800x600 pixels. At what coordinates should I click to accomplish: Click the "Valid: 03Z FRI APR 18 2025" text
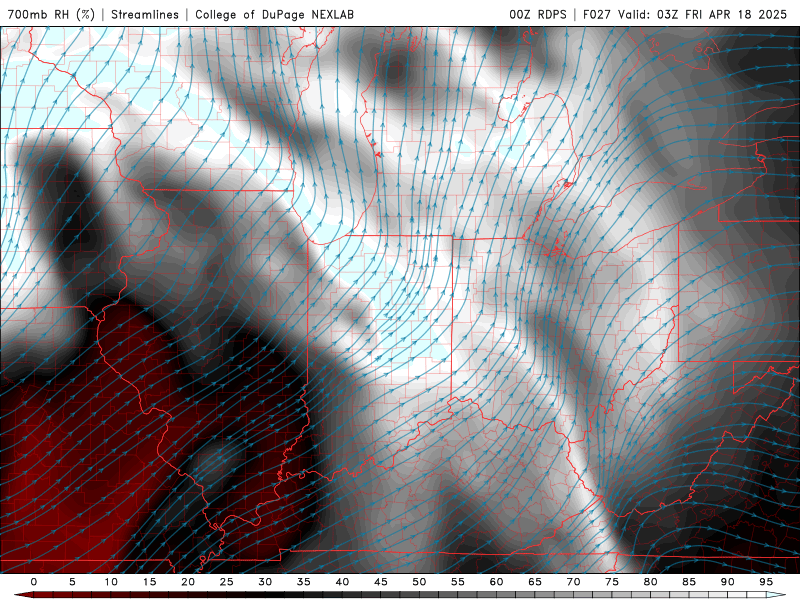(703, 14)
